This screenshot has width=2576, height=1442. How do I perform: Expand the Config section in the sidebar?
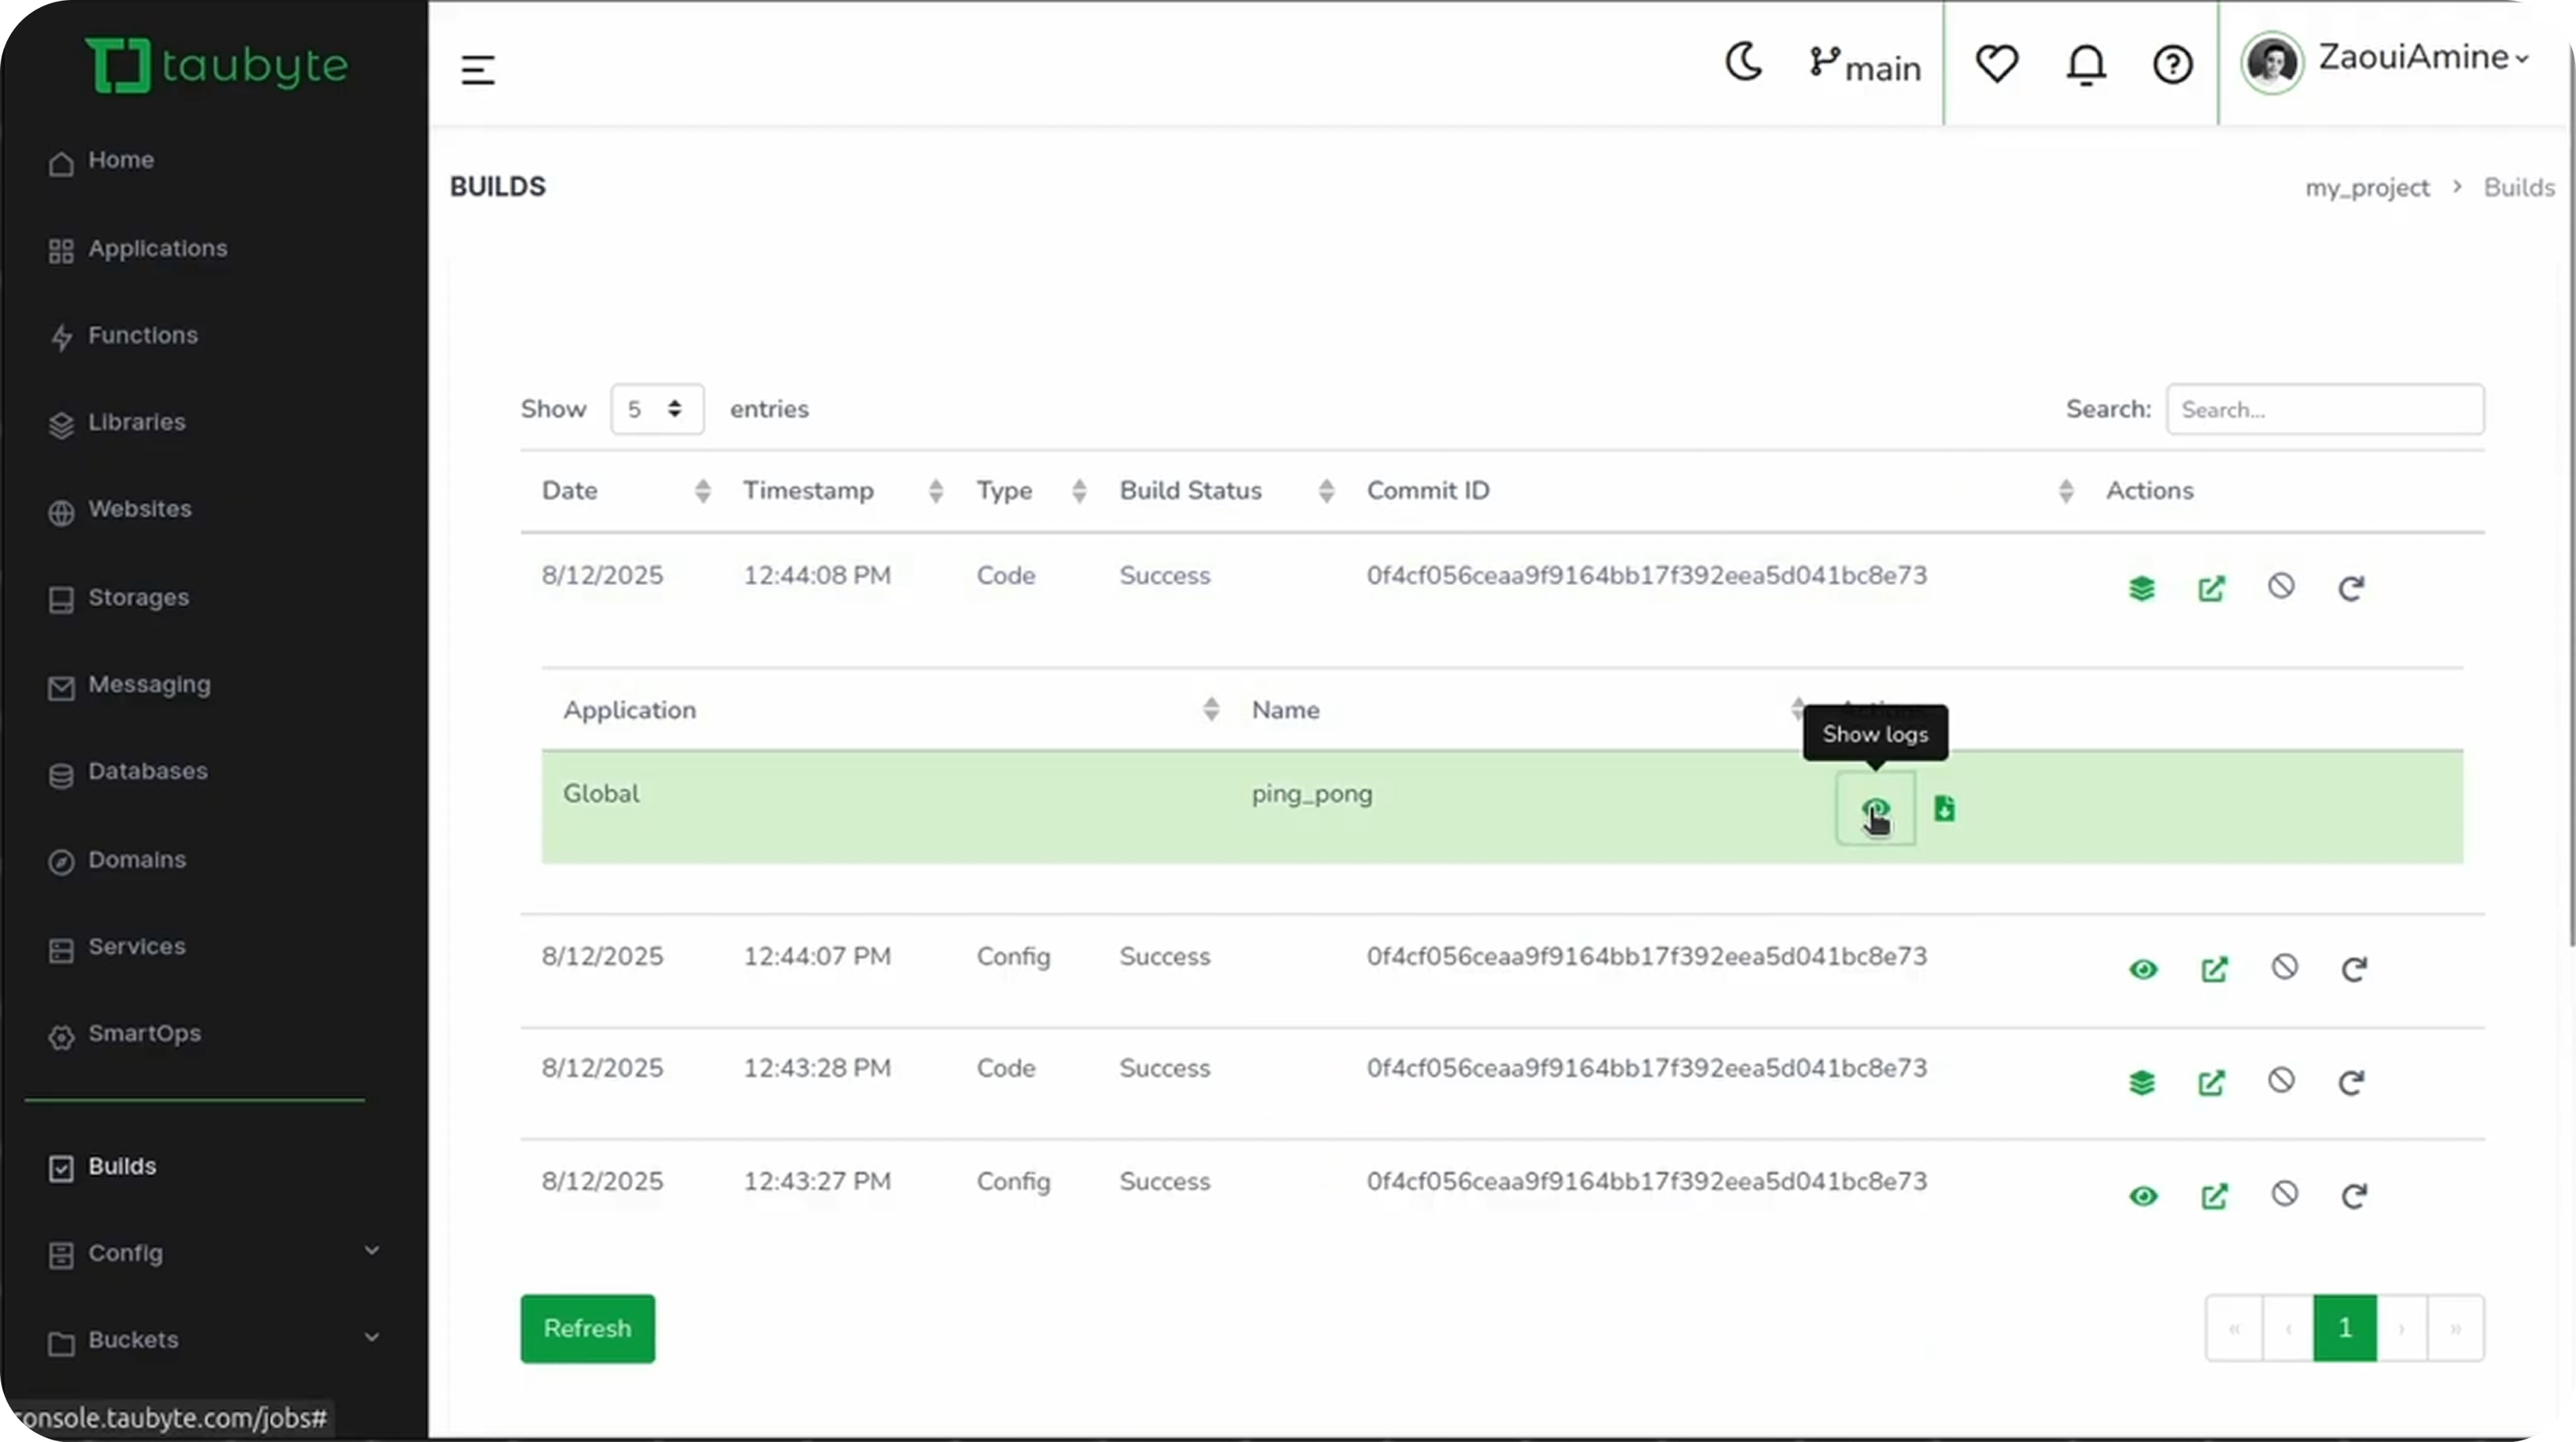point(371,1251)
